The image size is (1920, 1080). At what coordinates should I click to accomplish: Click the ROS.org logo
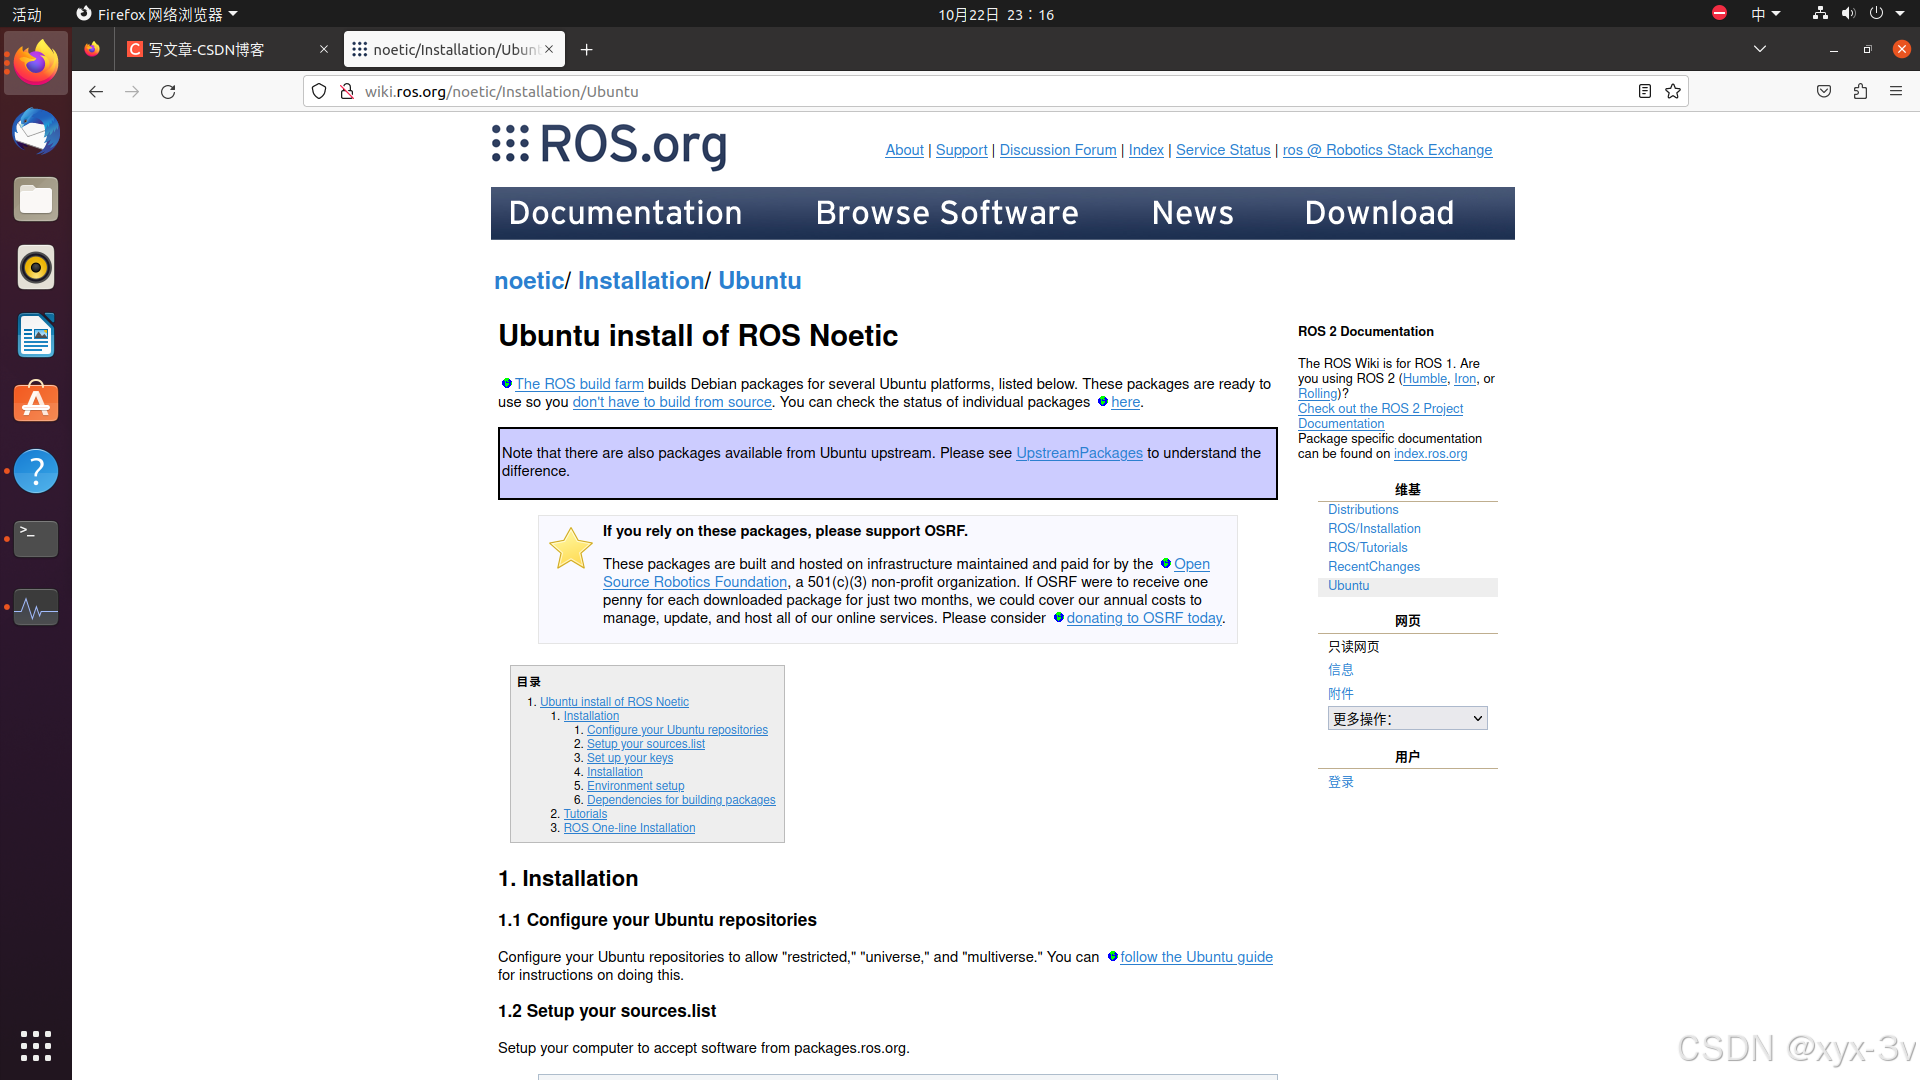[x=609, y=145]
